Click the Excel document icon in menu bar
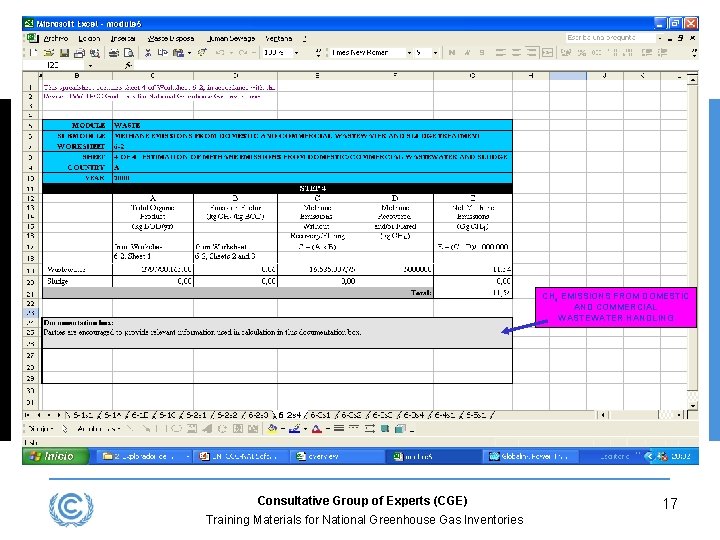The width and height of the screenshot is (720, 540). [x=32, y=38]
